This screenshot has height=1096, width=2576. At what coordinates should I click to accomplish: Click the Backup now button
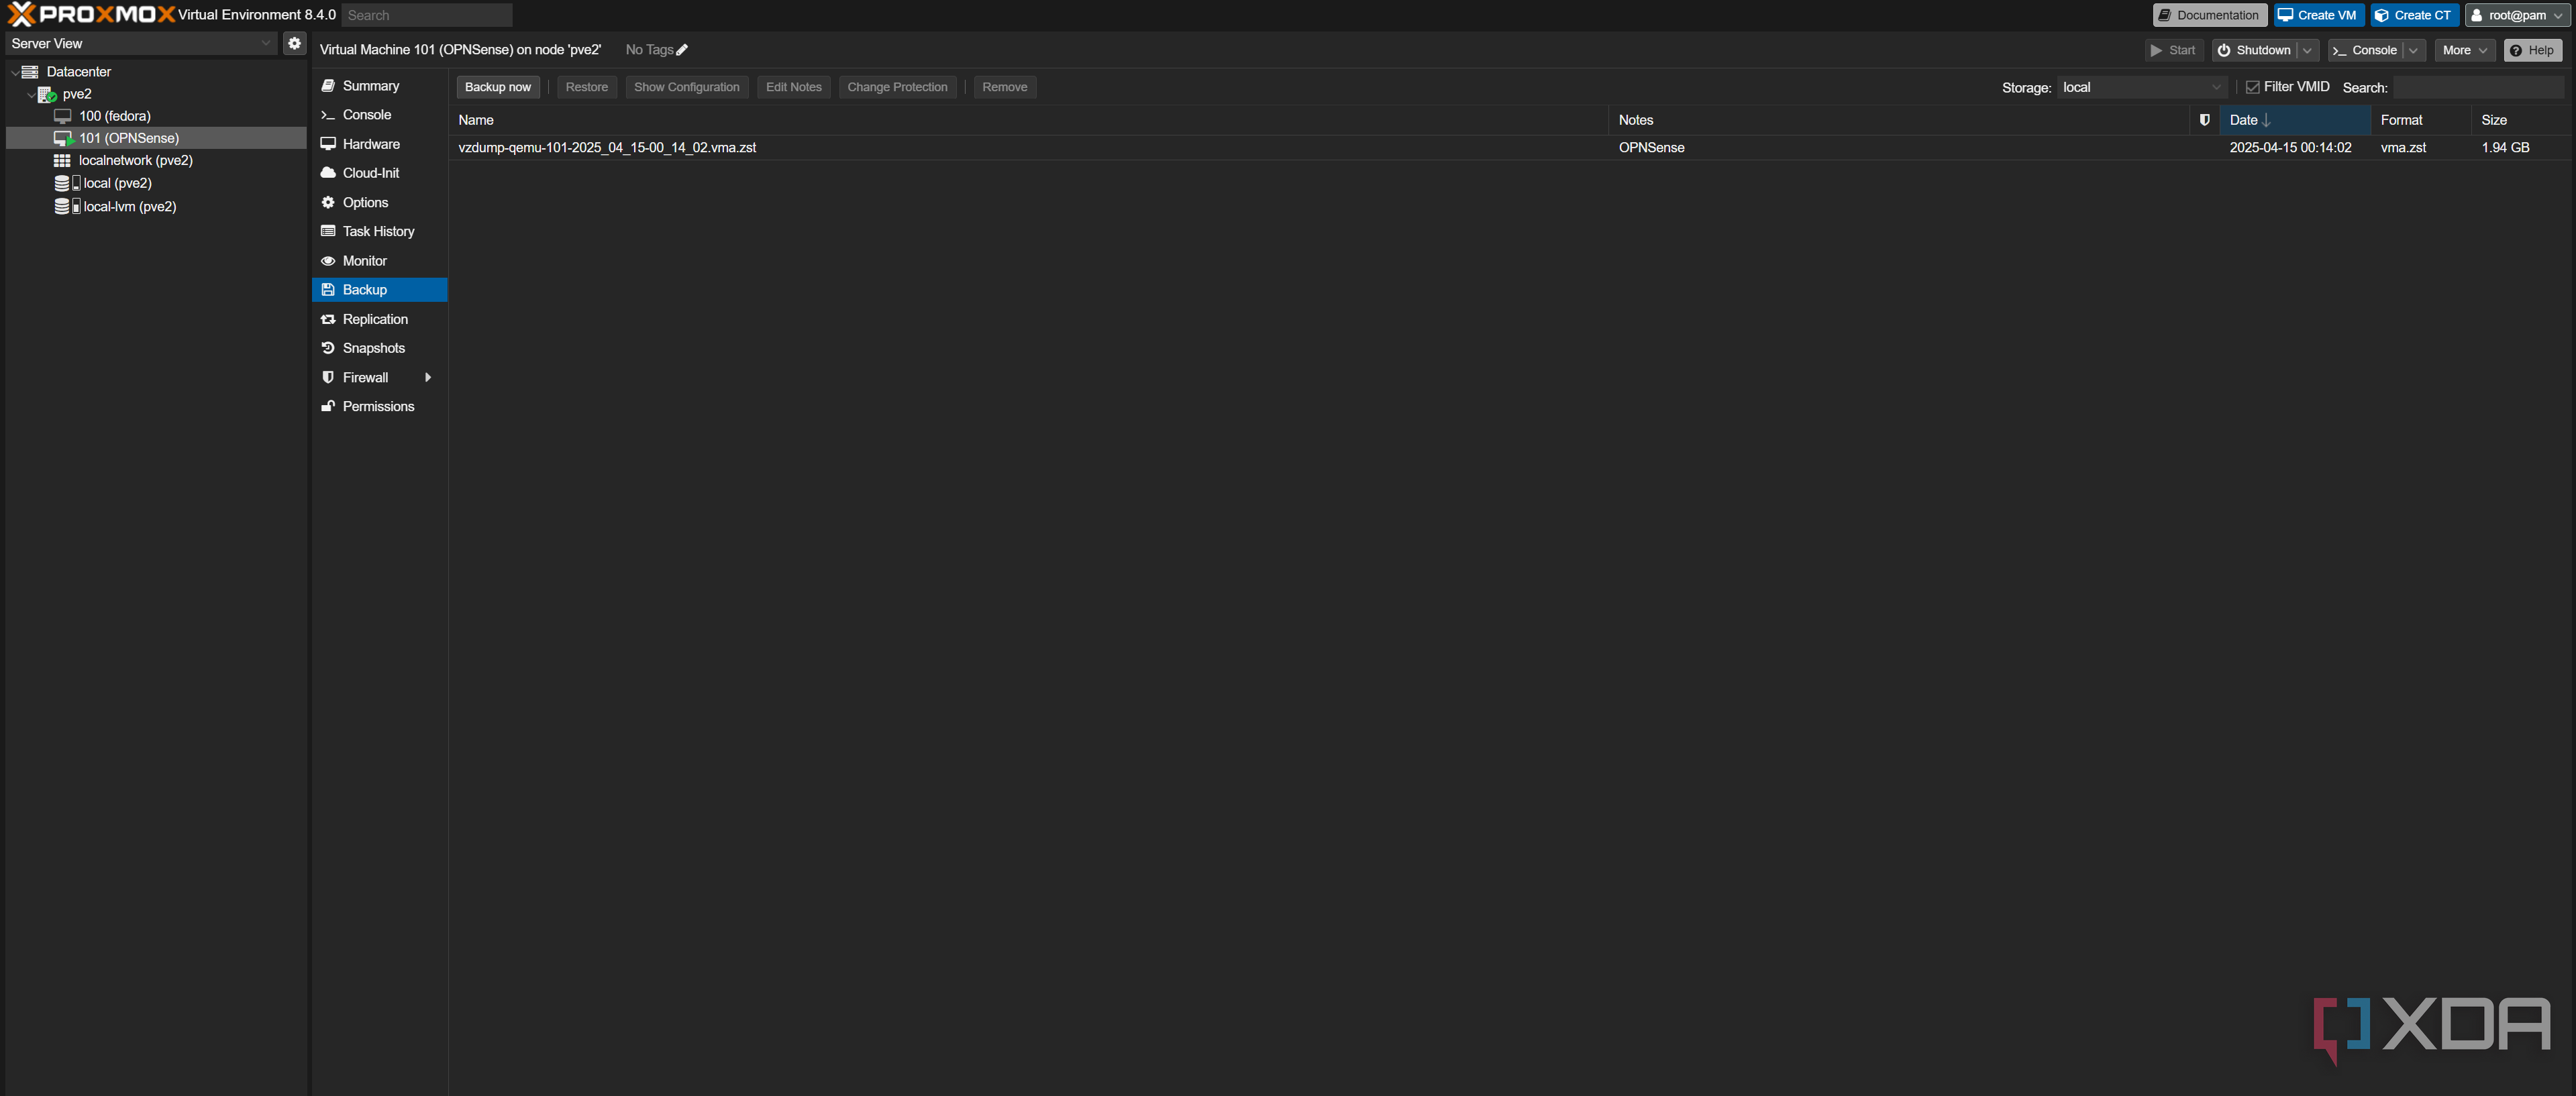pyautogui.click(x=498, y=87)
